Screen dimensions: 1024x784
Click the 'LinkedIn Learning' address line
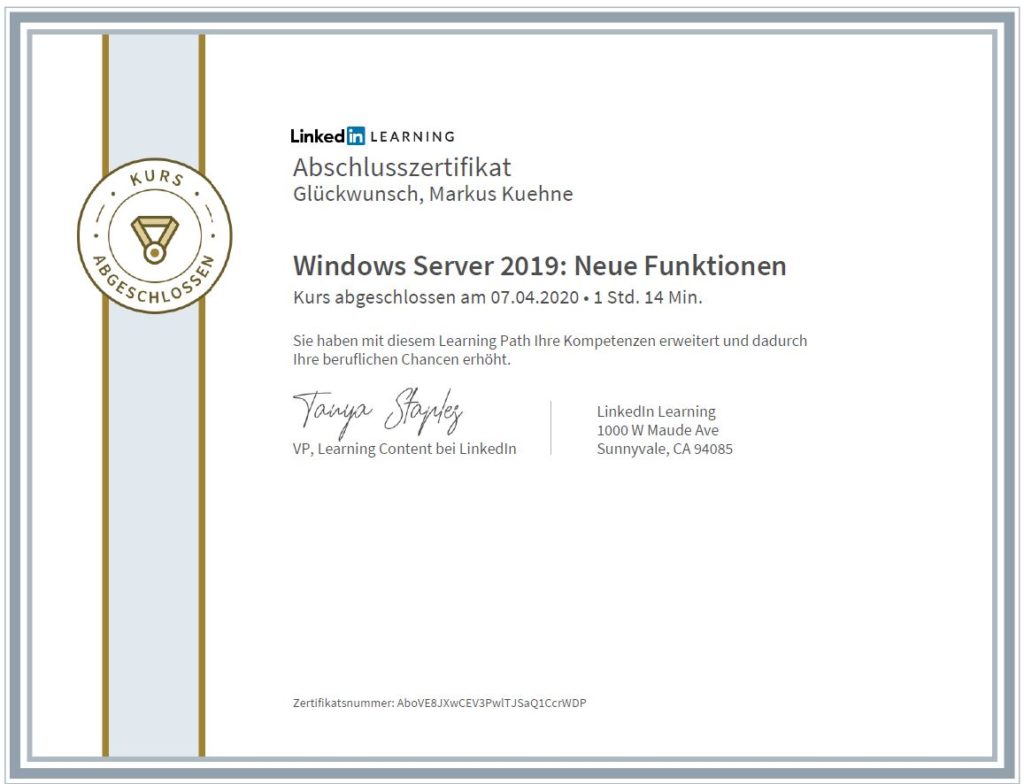(656, 412)
